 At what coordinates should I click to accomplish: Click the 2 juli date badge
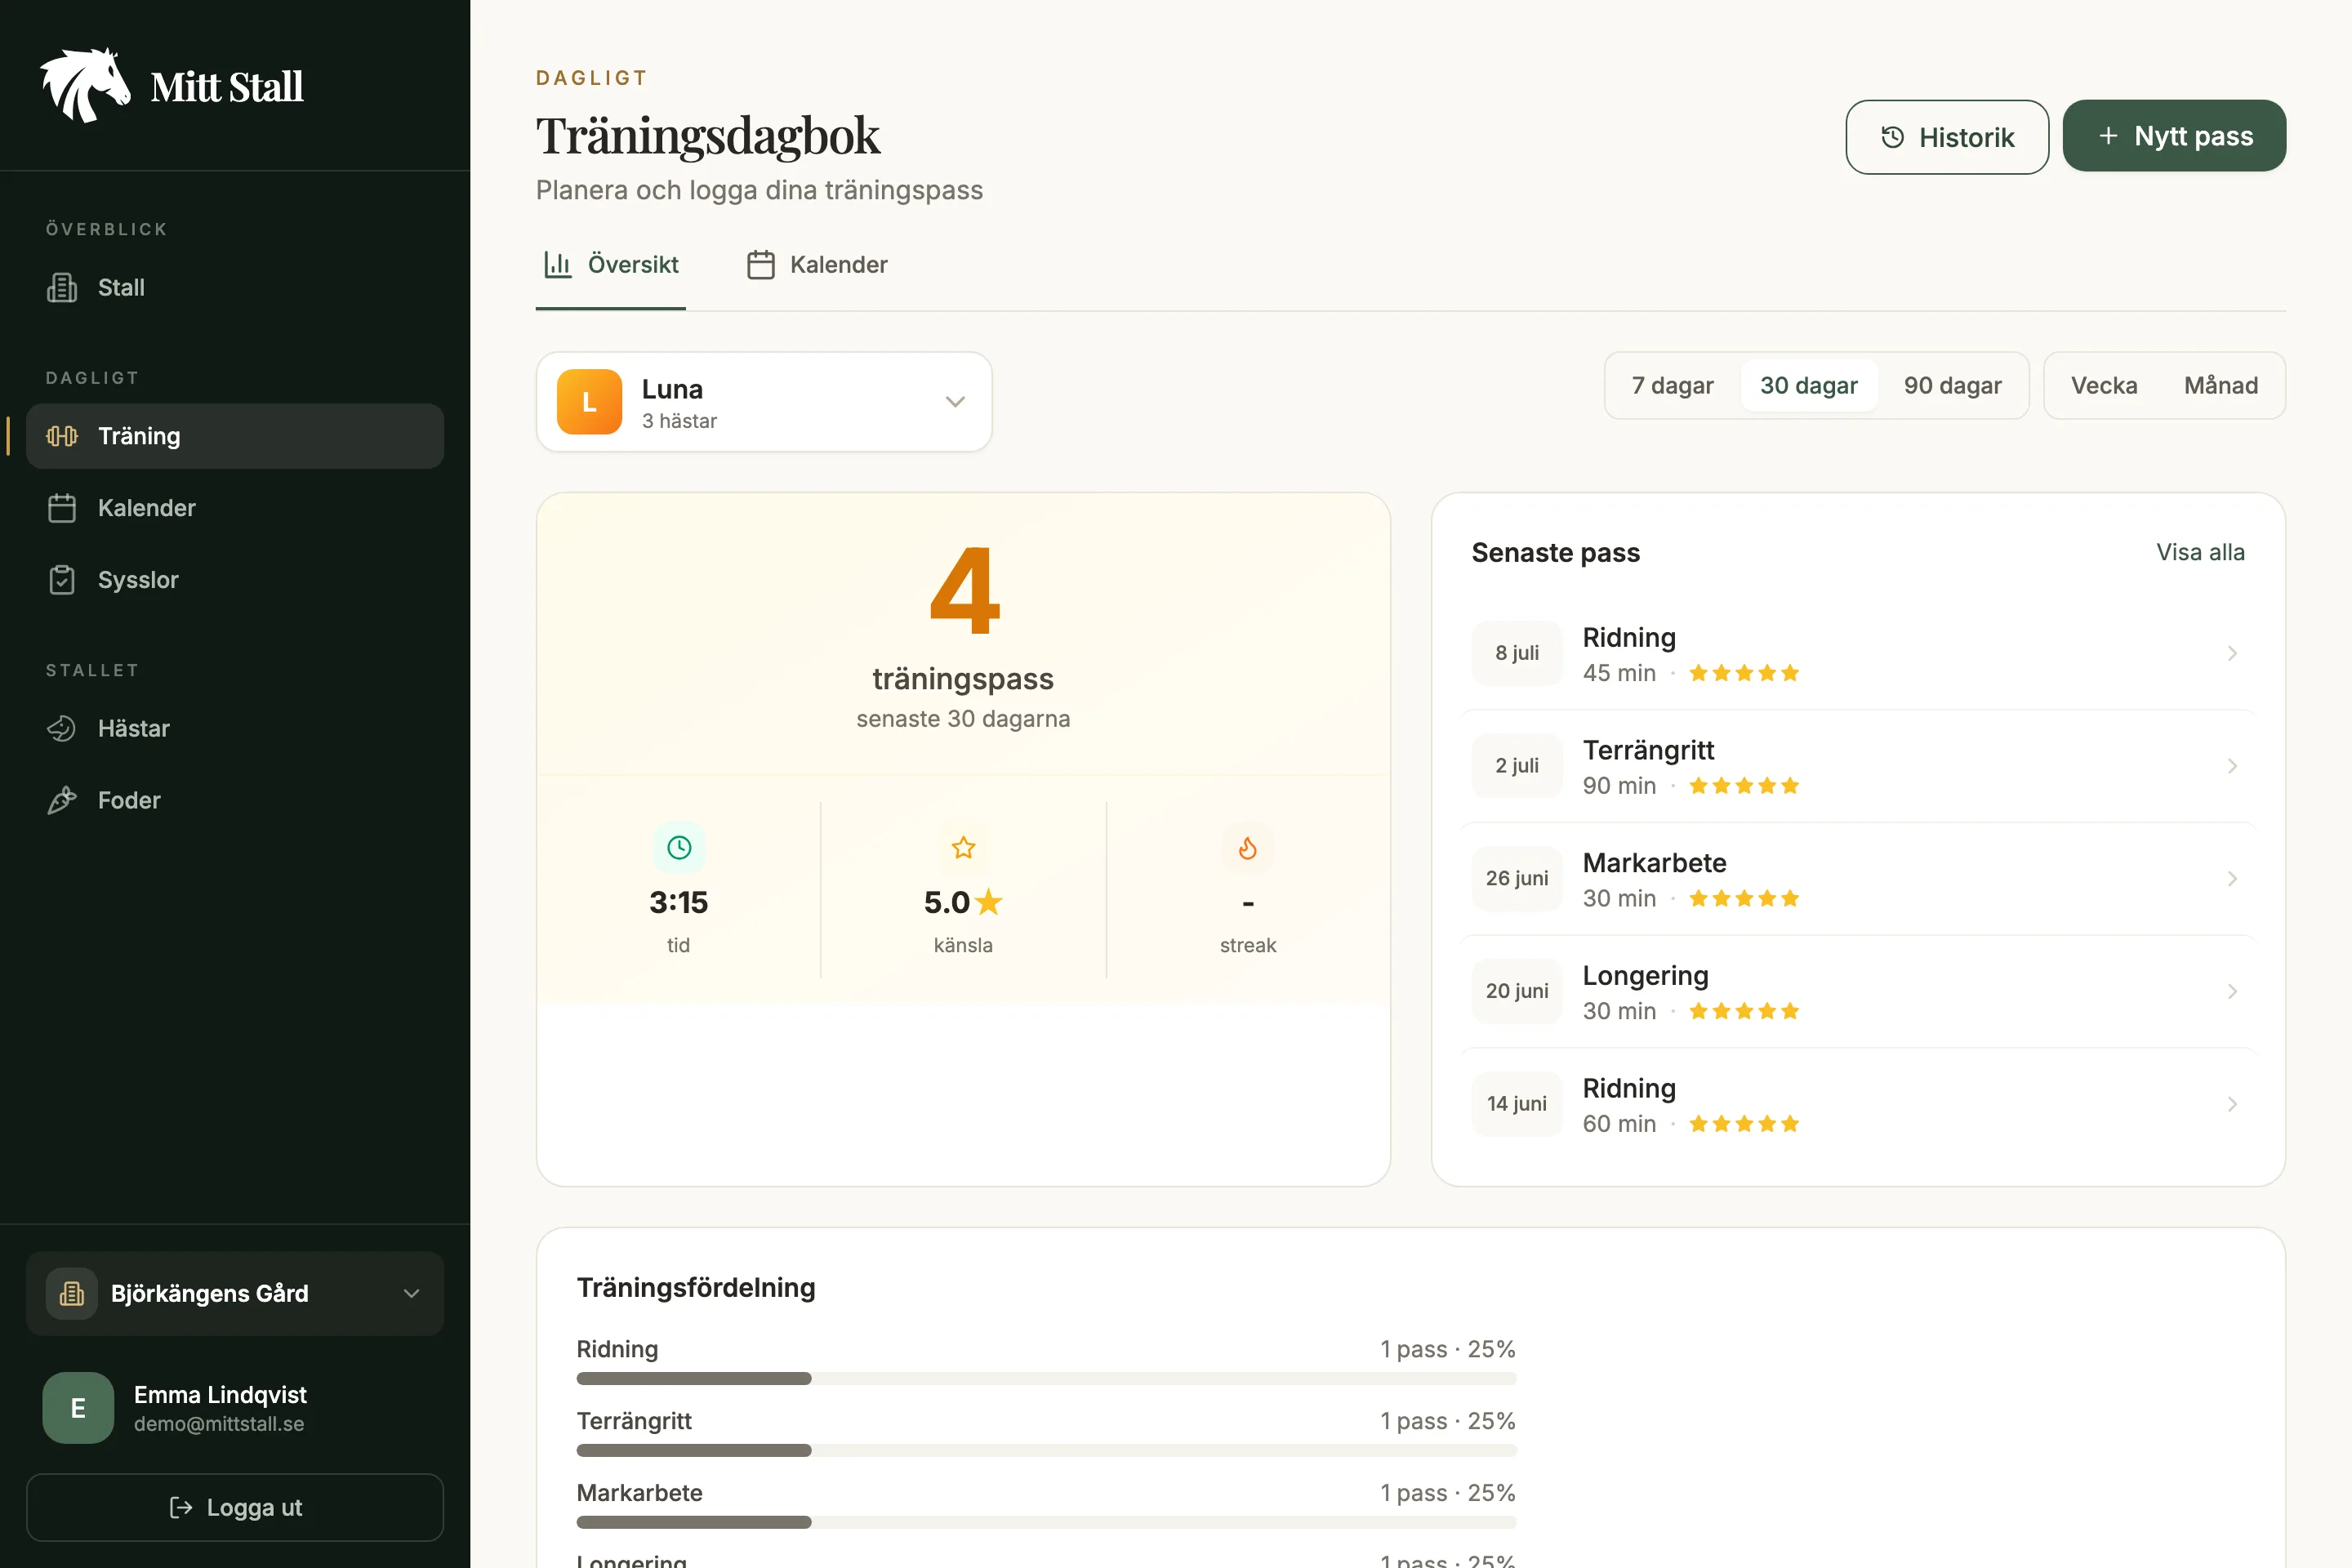[x=1517, y=766]
